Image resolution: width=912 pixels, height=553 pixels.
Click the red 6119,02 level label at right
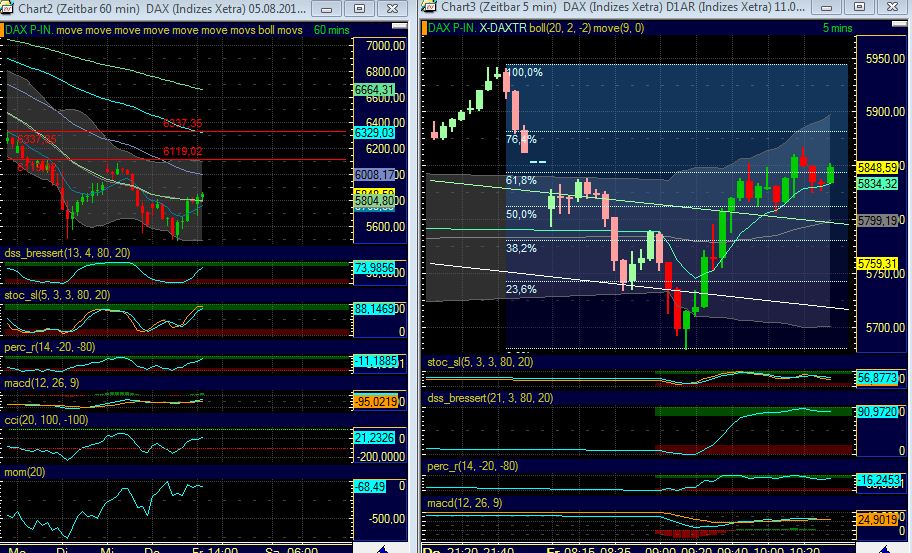point(183,152)
